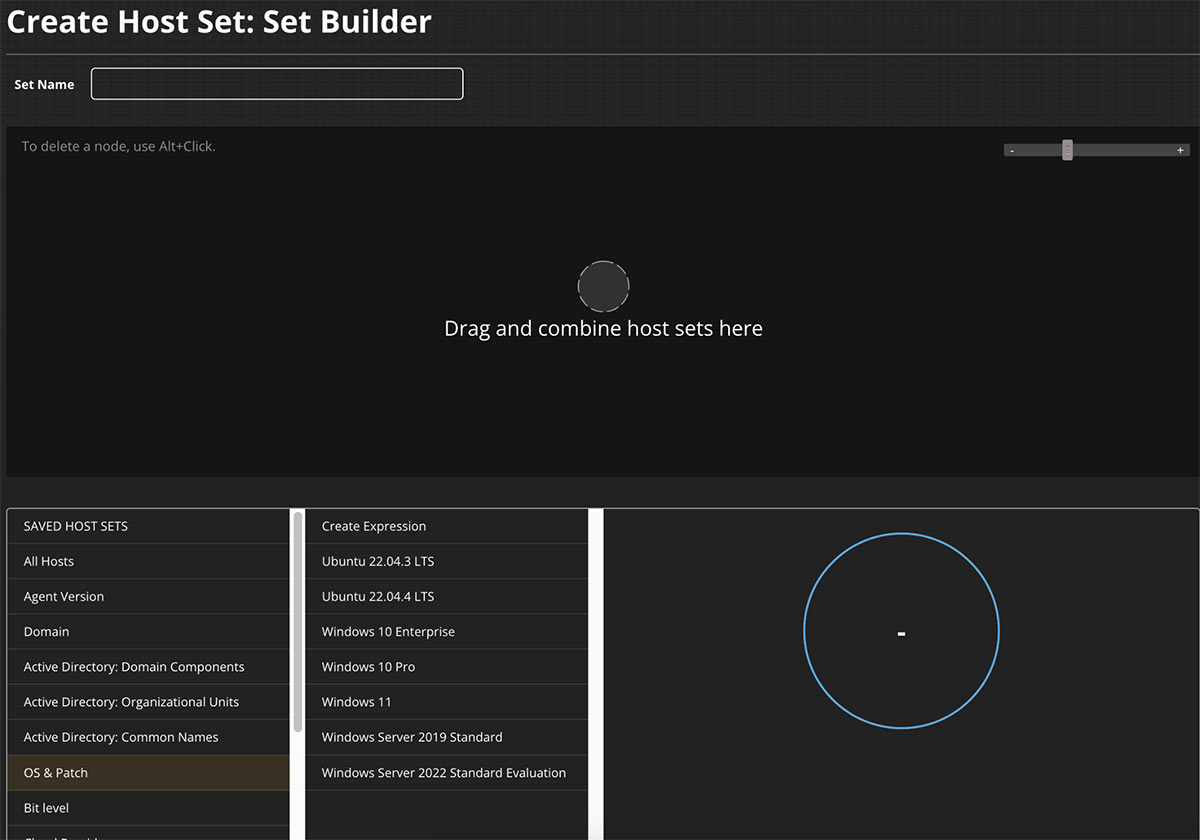
Task: Select Active Directory: Common Names
Action: (148, 737)
